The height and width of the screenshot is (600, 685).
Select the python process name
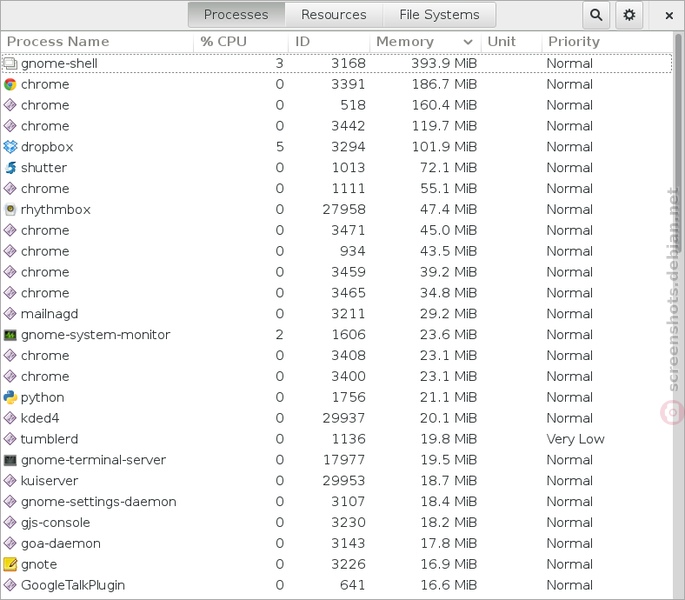click(x=42, y=397)
